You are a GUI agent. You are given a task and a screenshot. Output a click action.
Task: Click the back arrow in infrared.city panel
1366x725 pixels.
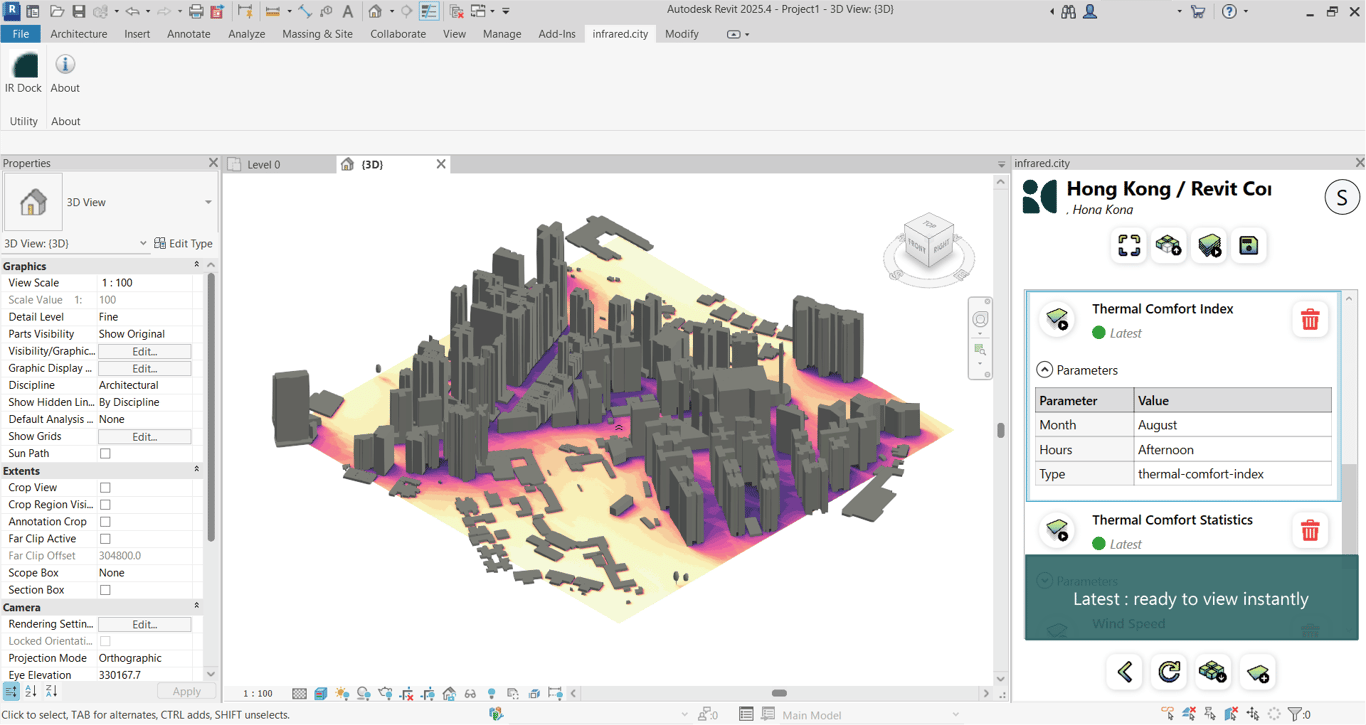(x=1125, y=672)
